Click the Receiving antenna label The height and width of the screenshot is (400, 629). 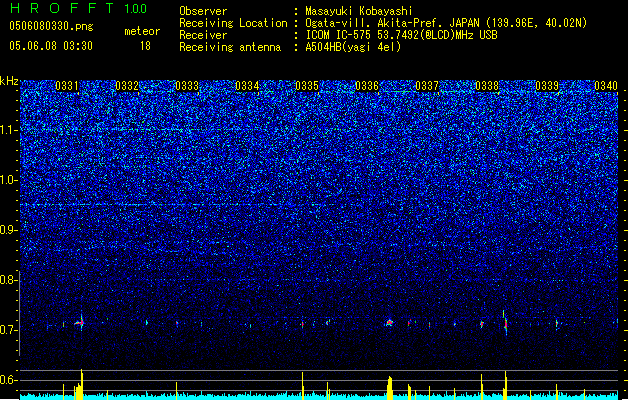(230, 47)
